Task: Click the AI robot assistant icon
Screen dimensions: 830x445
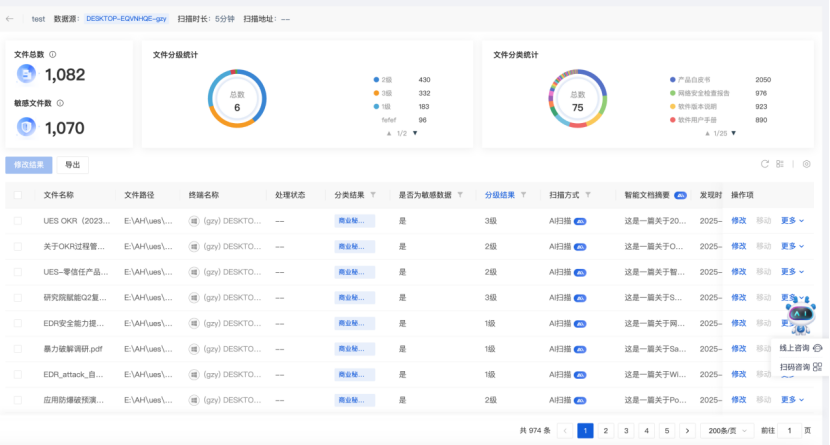Action: point(800,315)
